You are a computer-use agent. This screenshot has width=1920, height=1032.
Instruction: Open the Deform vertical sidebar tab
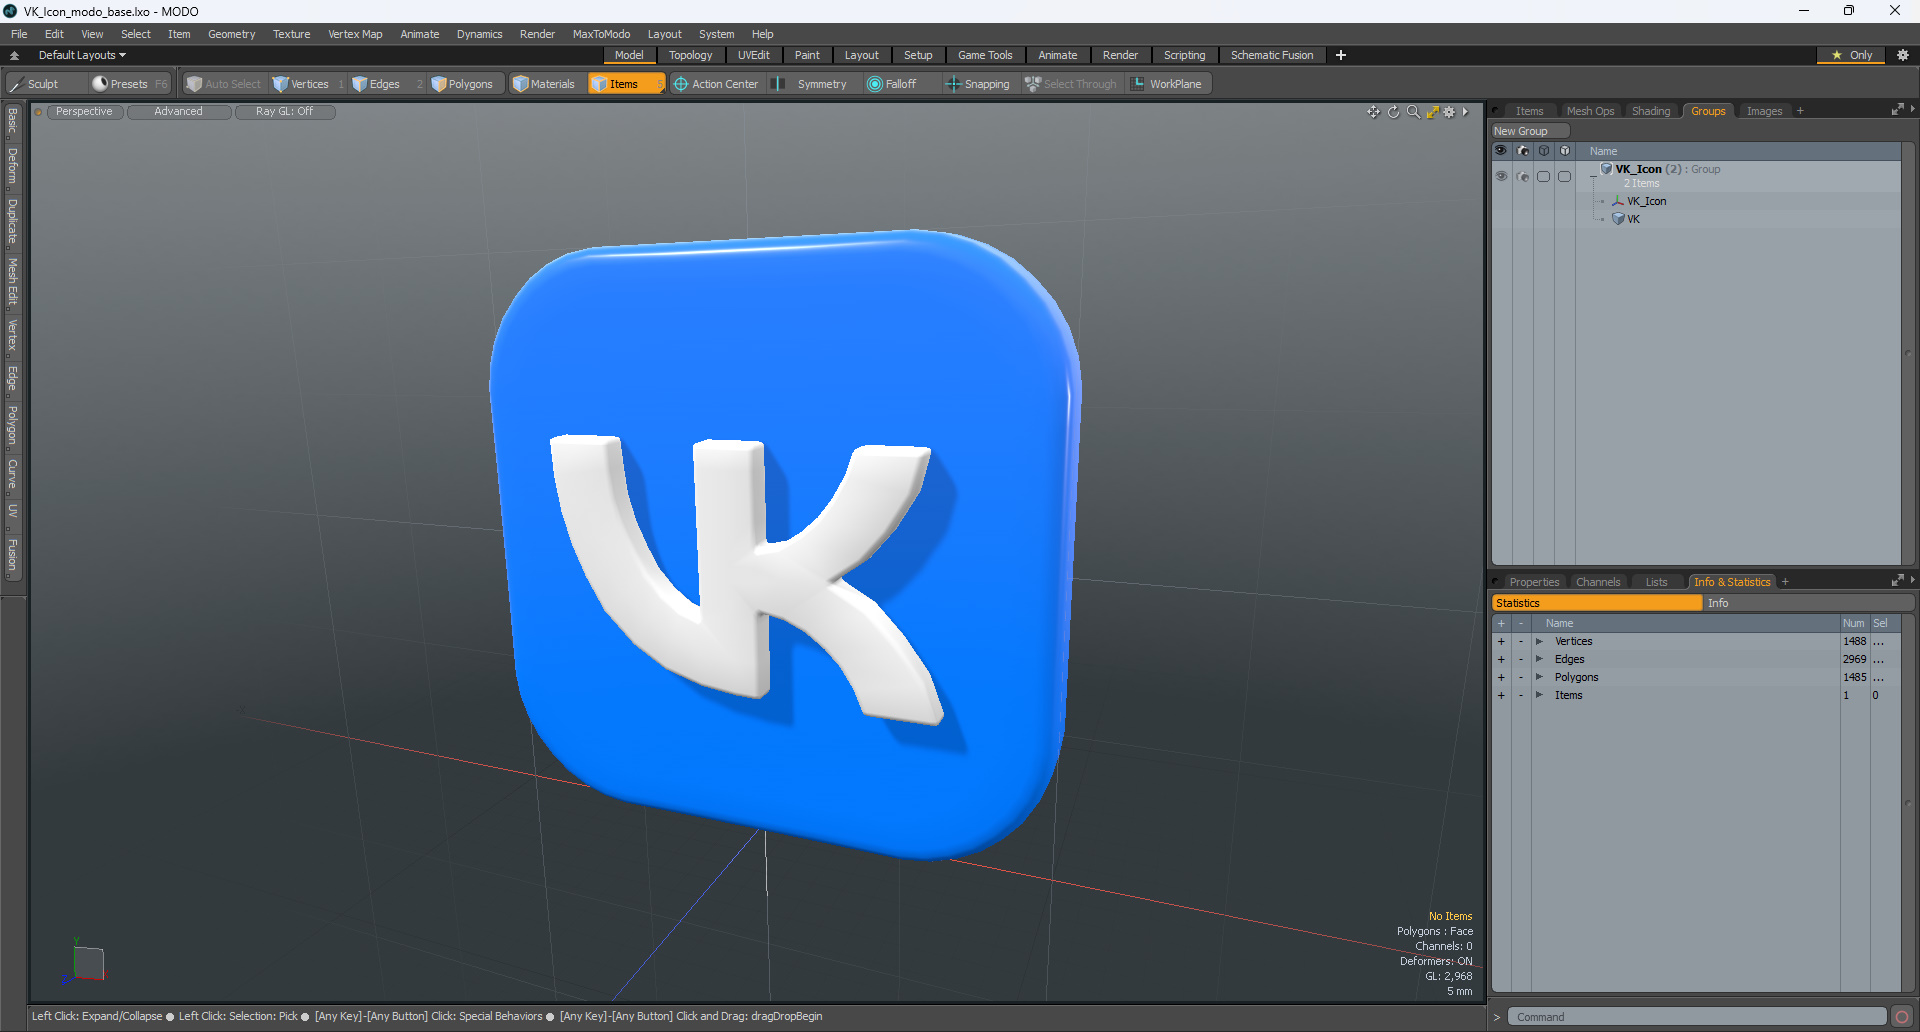point(12,166)
